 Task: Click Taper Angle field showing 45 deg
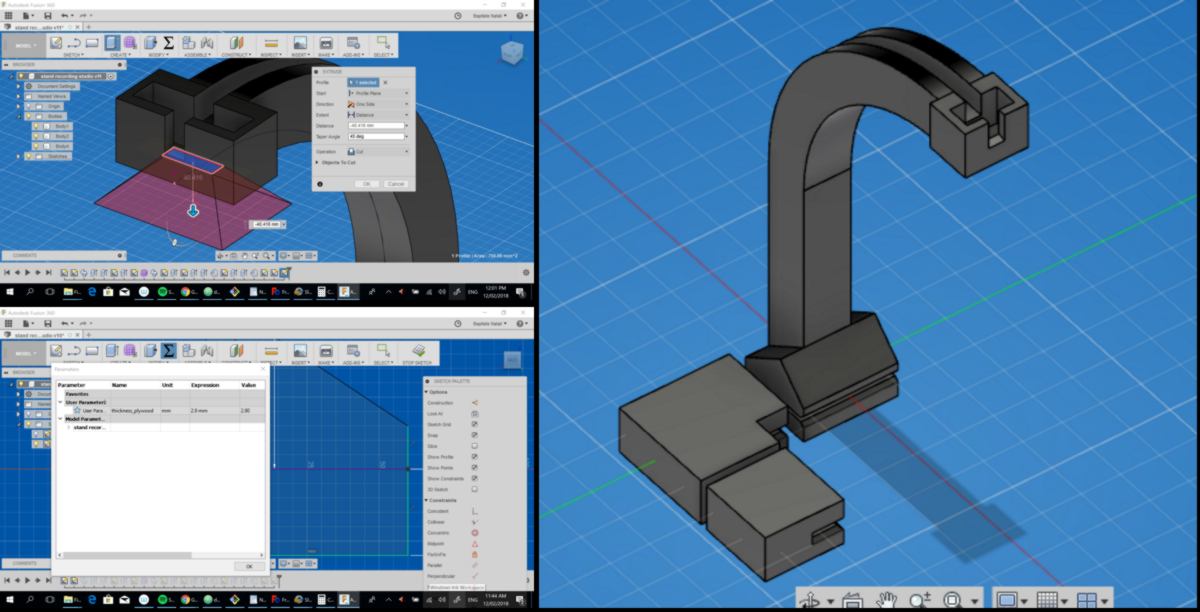pos(376,137)
